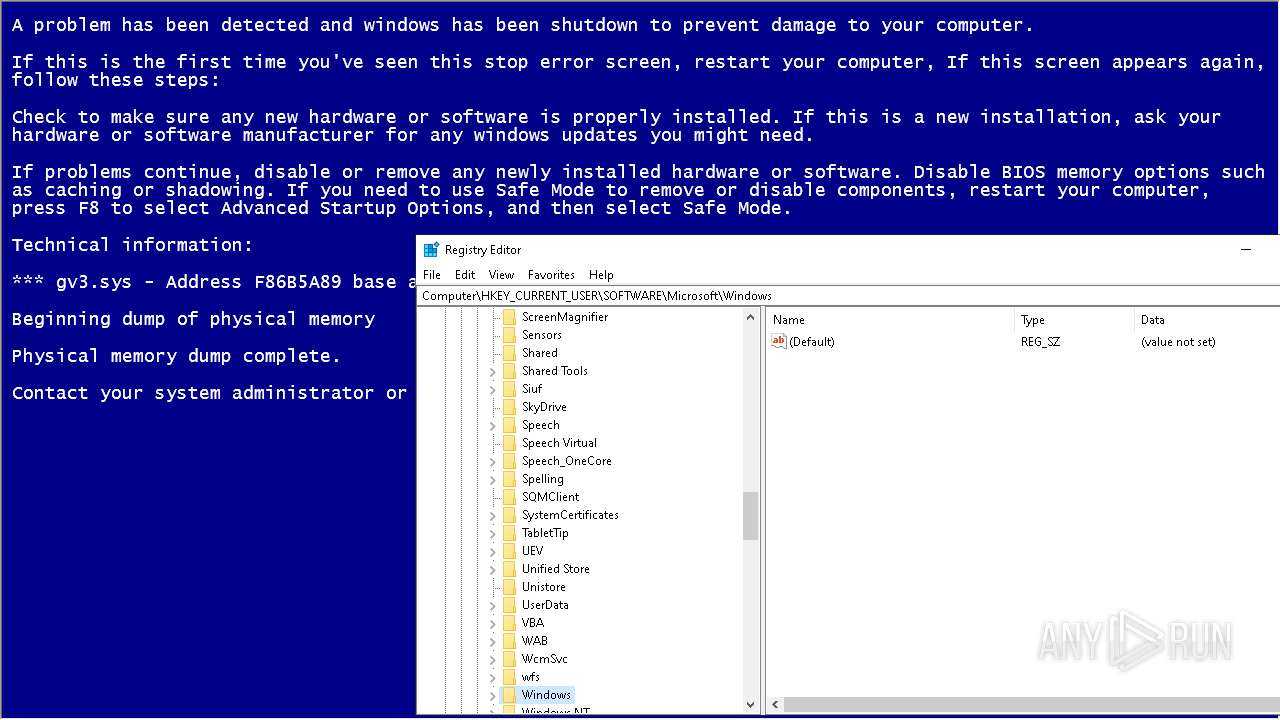Open the Edit menu
Image resolution: width=1280 pixels, height=720 pixels.
[x=465, y=275]
